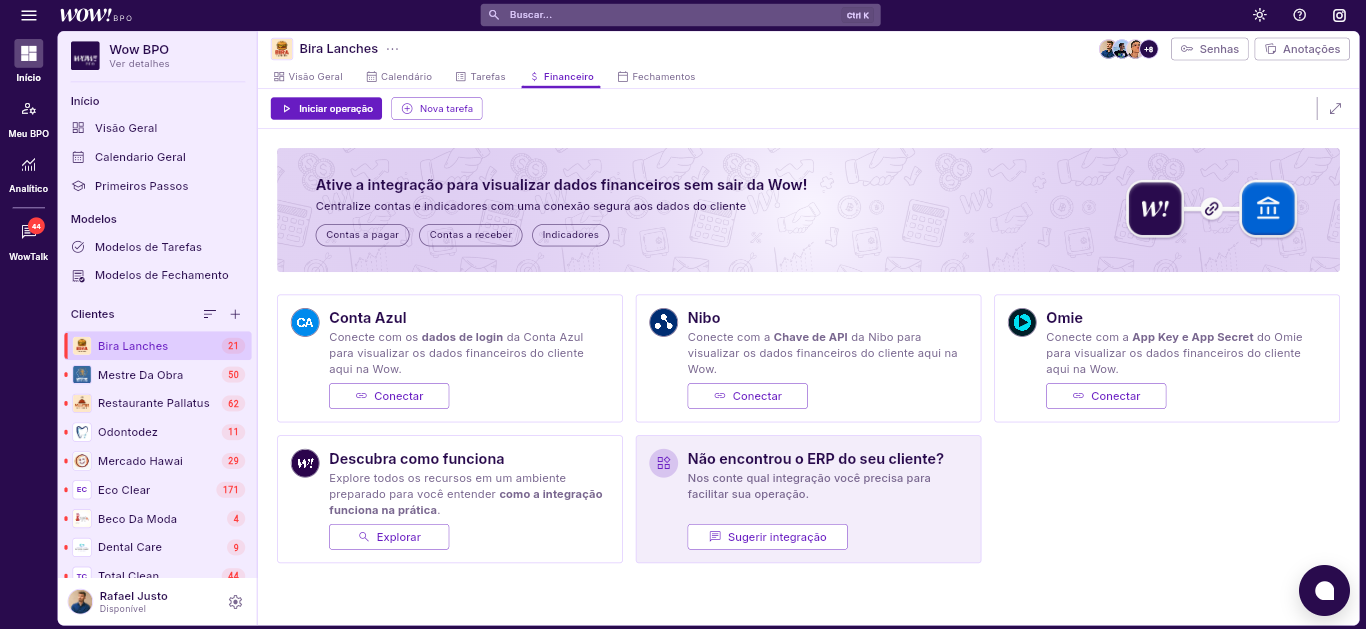Select client Dental Care
Screen dimensions: 1366x629
pyautogui.click(x=158, y=547)
